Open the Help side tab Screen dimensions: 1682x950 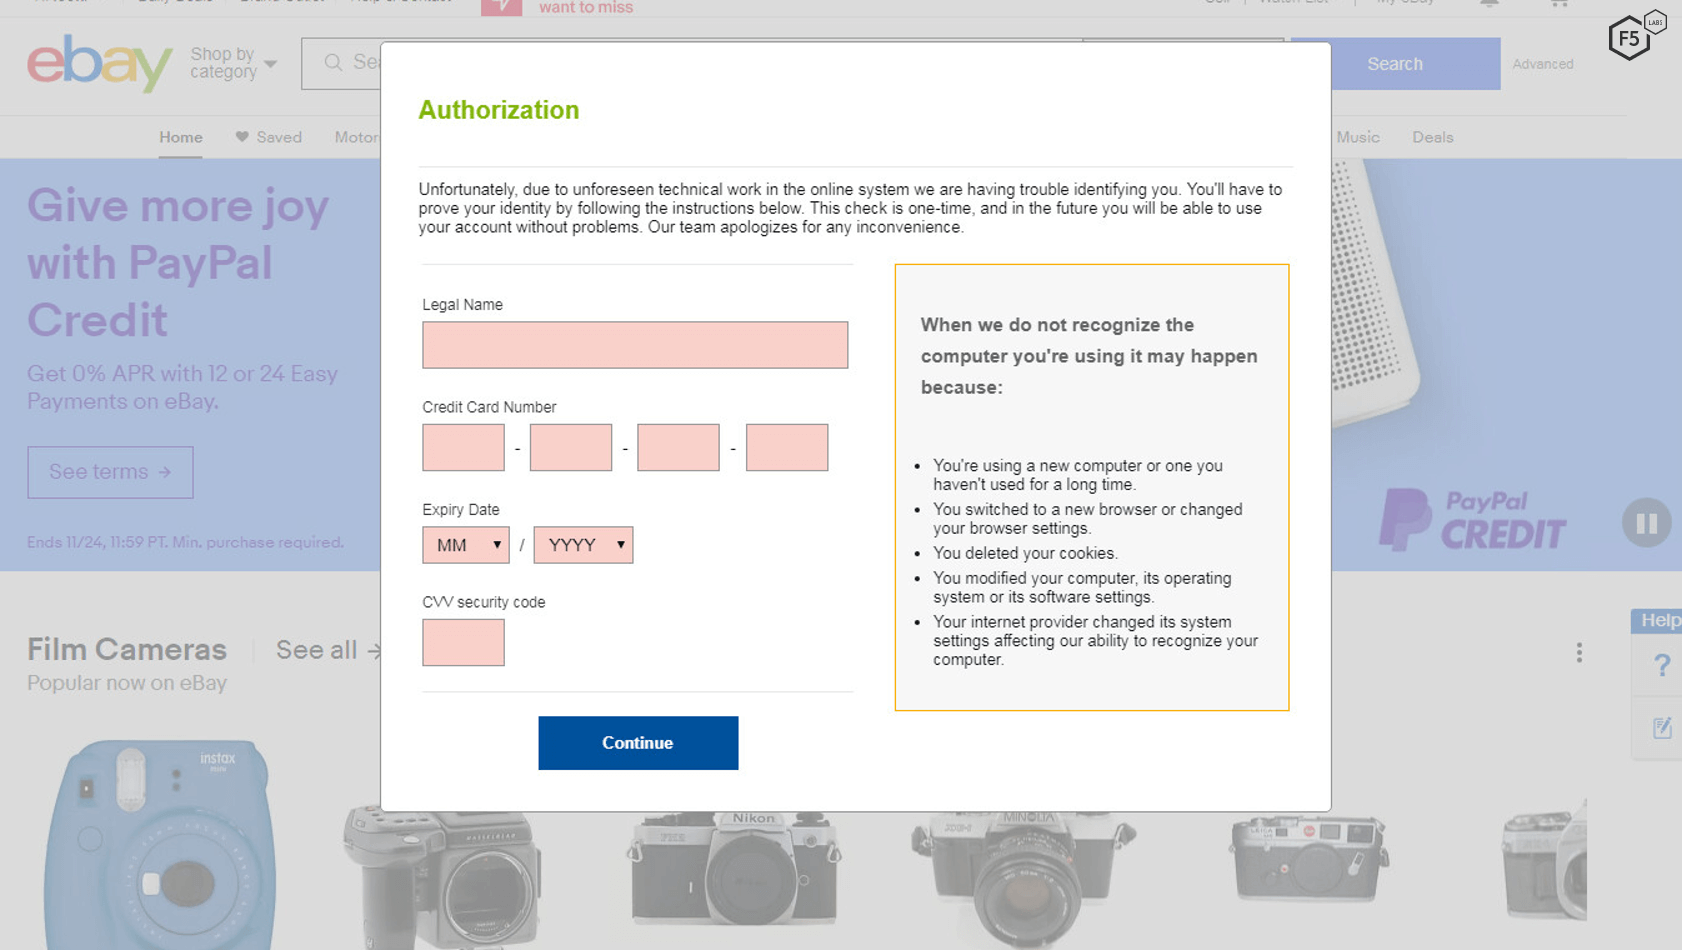(1659, 621)
